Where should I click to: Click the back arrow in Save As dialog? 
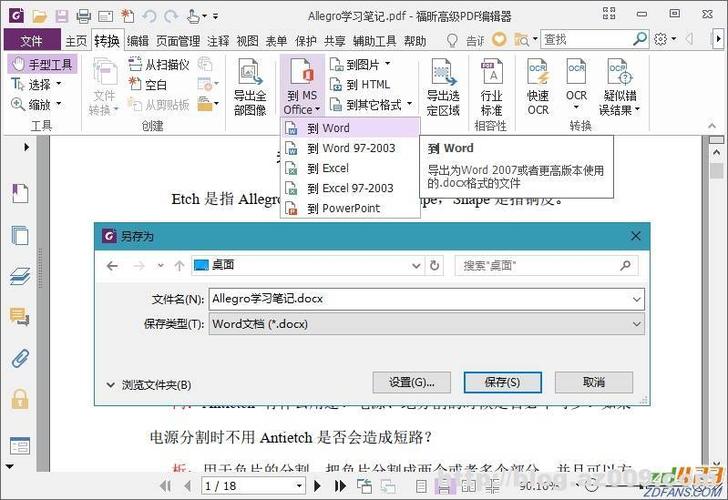[112, 266]
